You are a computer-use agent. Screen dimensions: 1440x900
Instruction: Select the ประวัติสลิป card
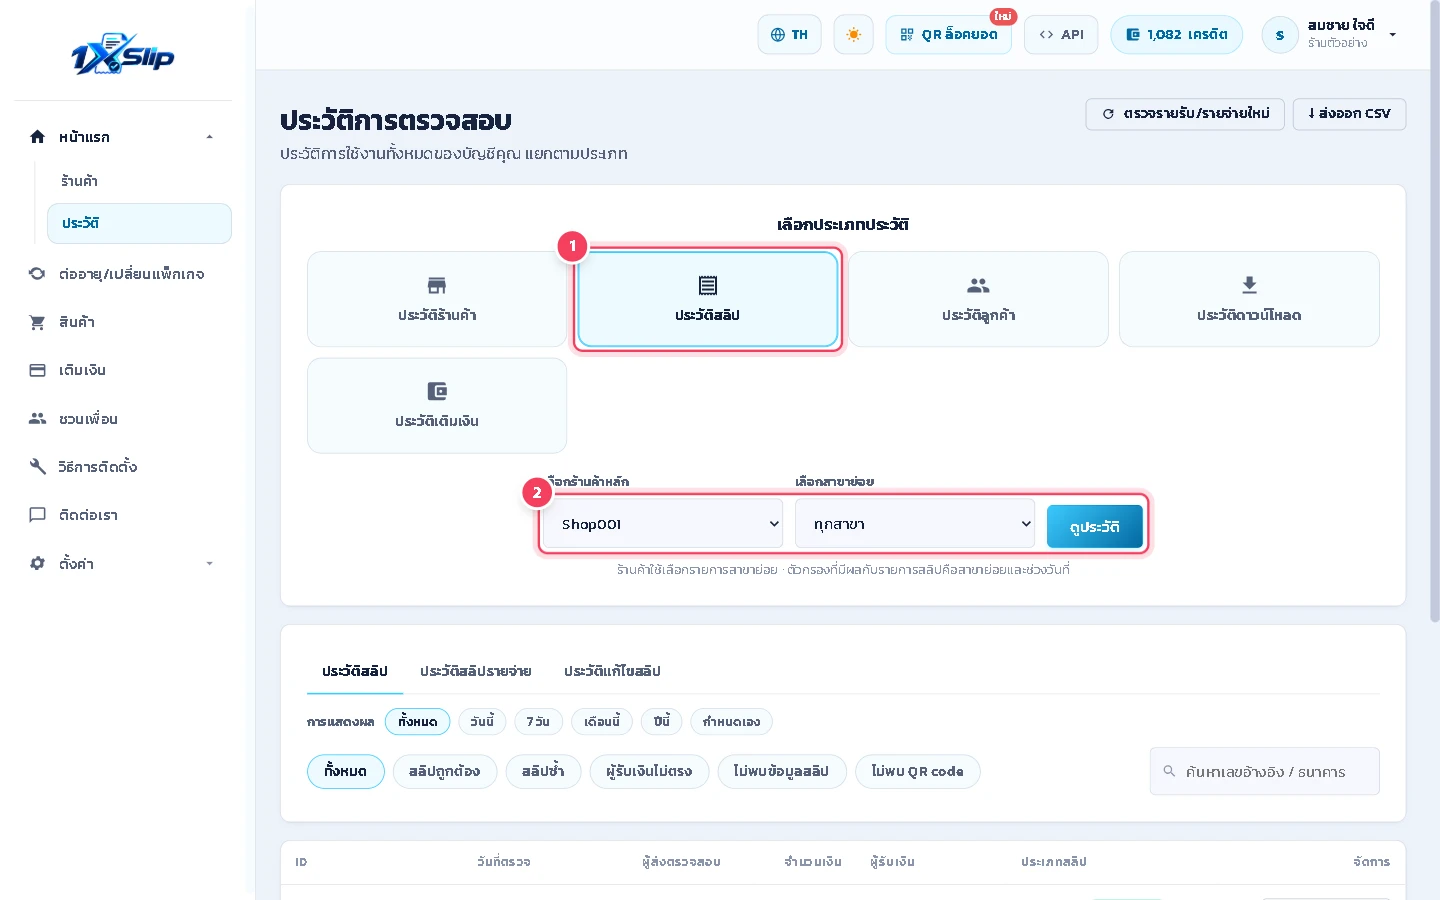(707, 299)
